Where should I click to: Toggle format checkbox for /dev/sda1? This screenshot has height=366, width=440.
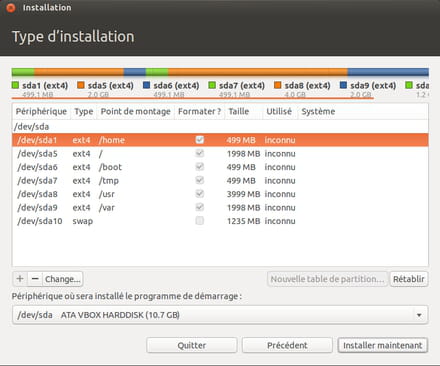point(200,140)
